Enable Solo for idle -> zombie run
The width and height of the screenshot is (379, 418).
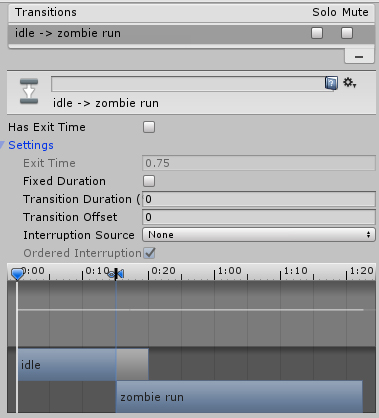pos(317,33)
